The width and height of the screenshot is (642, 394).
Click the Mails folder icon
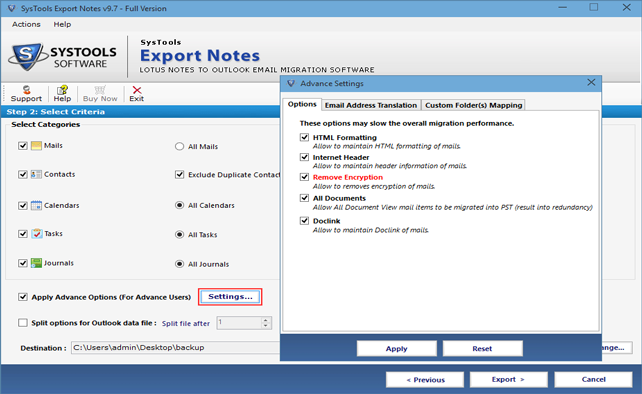click(36, 145)
